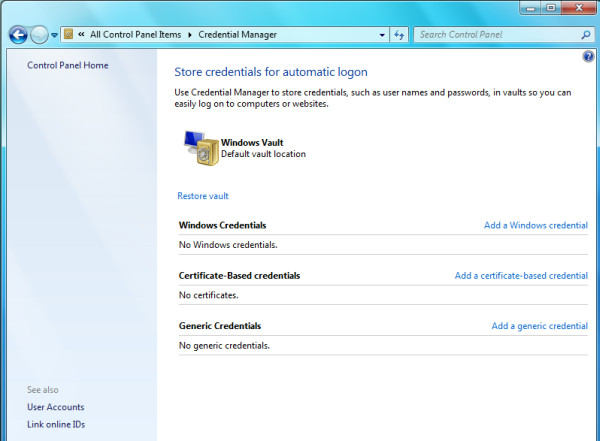The width and height of the screenshot is (600, 441).
Task: Minimize the Credential Manager window
Action: tap(530, 8)
